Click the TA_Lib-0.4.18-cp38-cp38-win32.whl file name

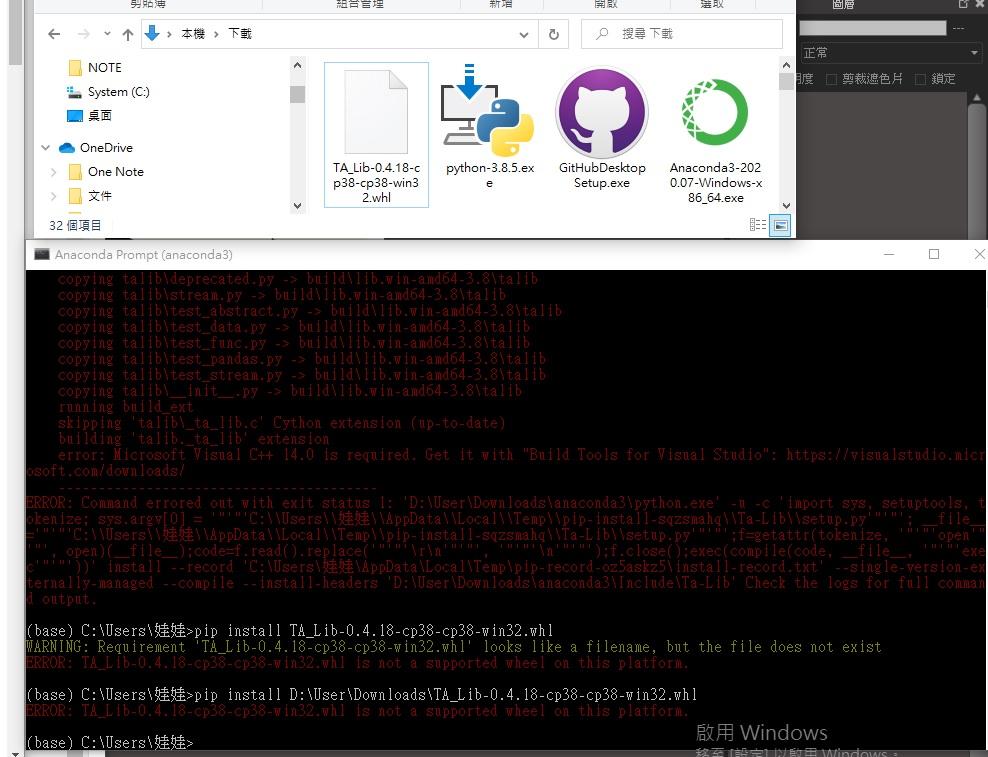[x=376, y=183]
